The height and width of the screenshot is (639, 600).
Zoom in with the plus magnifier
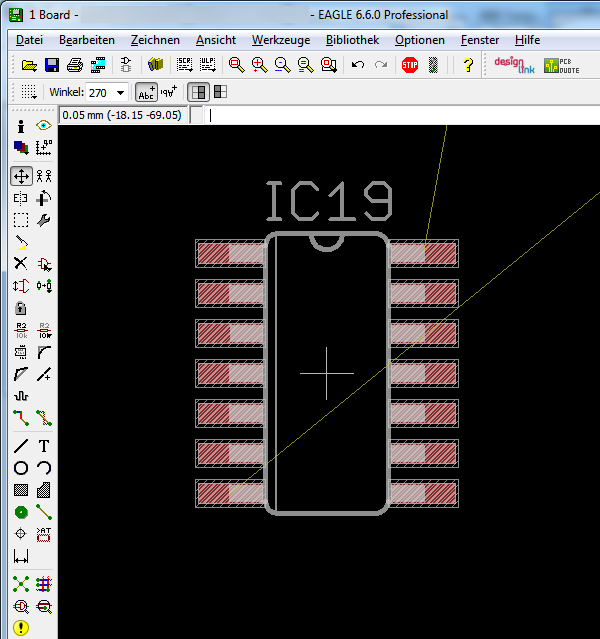coord(259,65)
